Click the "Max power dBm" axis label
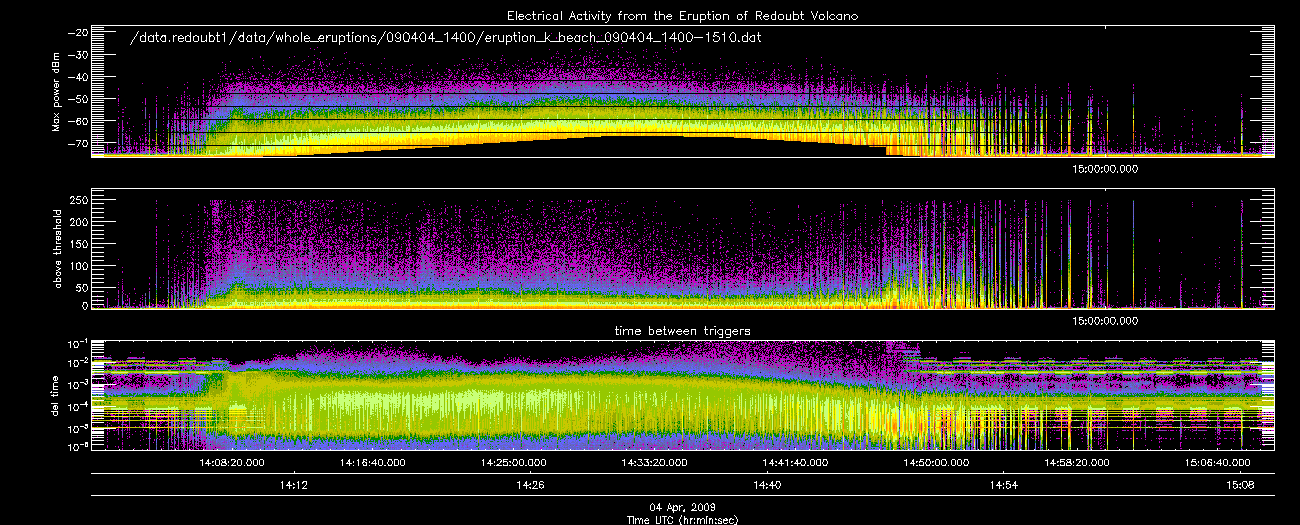Screen dimensions: 1300x525 (x=57, y=92)
